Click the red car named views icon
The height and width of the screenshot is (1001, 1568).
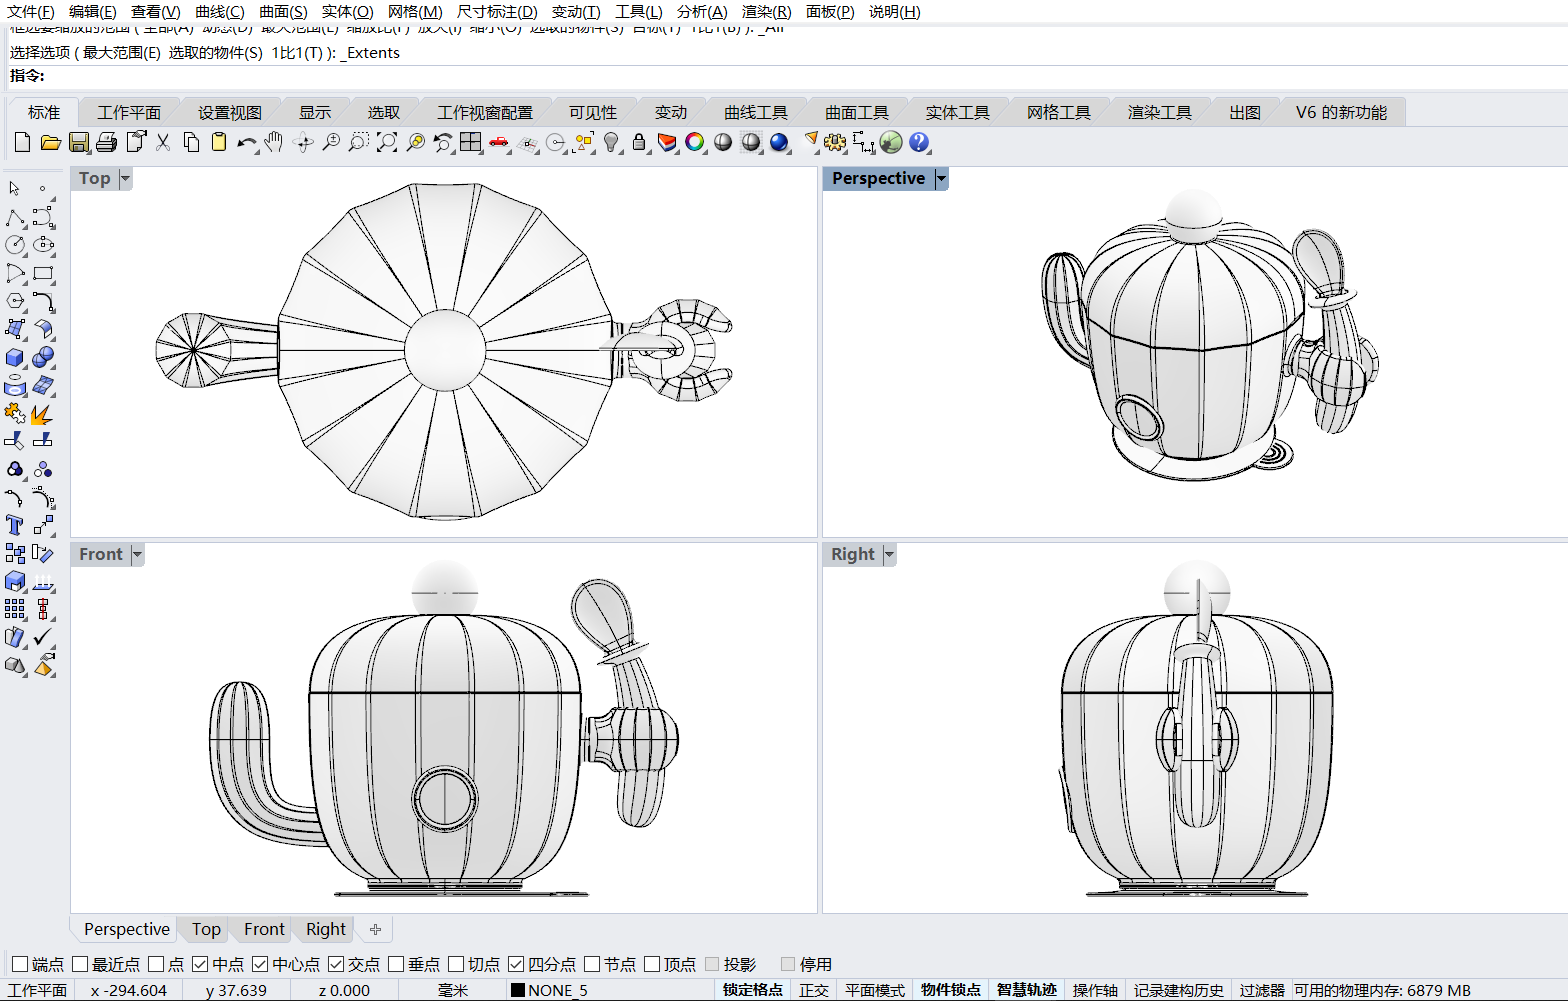[x=499, y=143]
